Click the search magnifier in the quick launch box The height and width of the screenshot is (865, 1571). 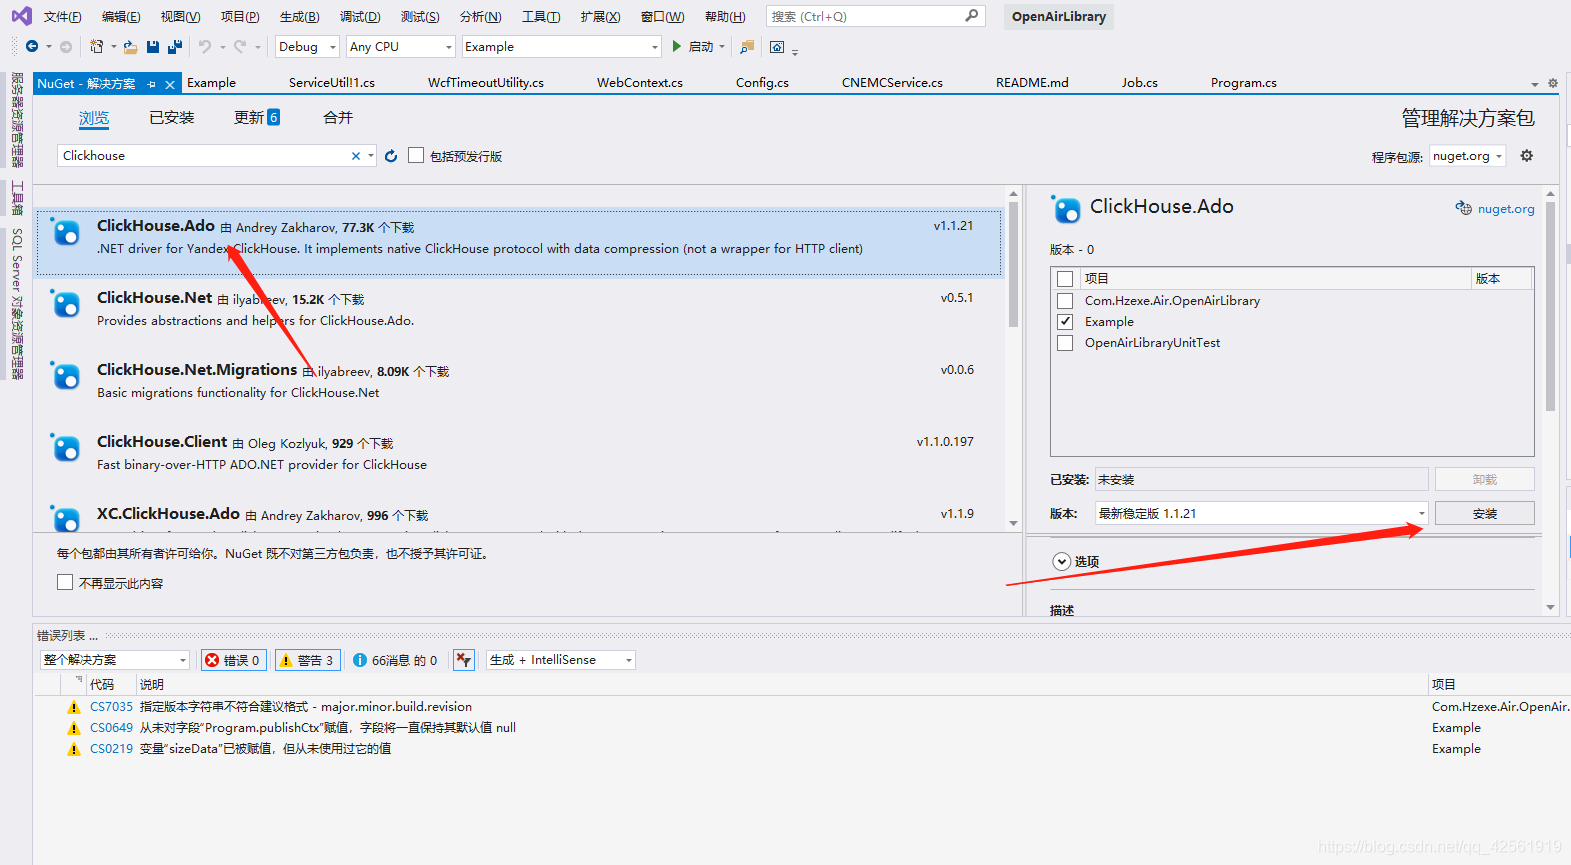[x=972, y=16]
